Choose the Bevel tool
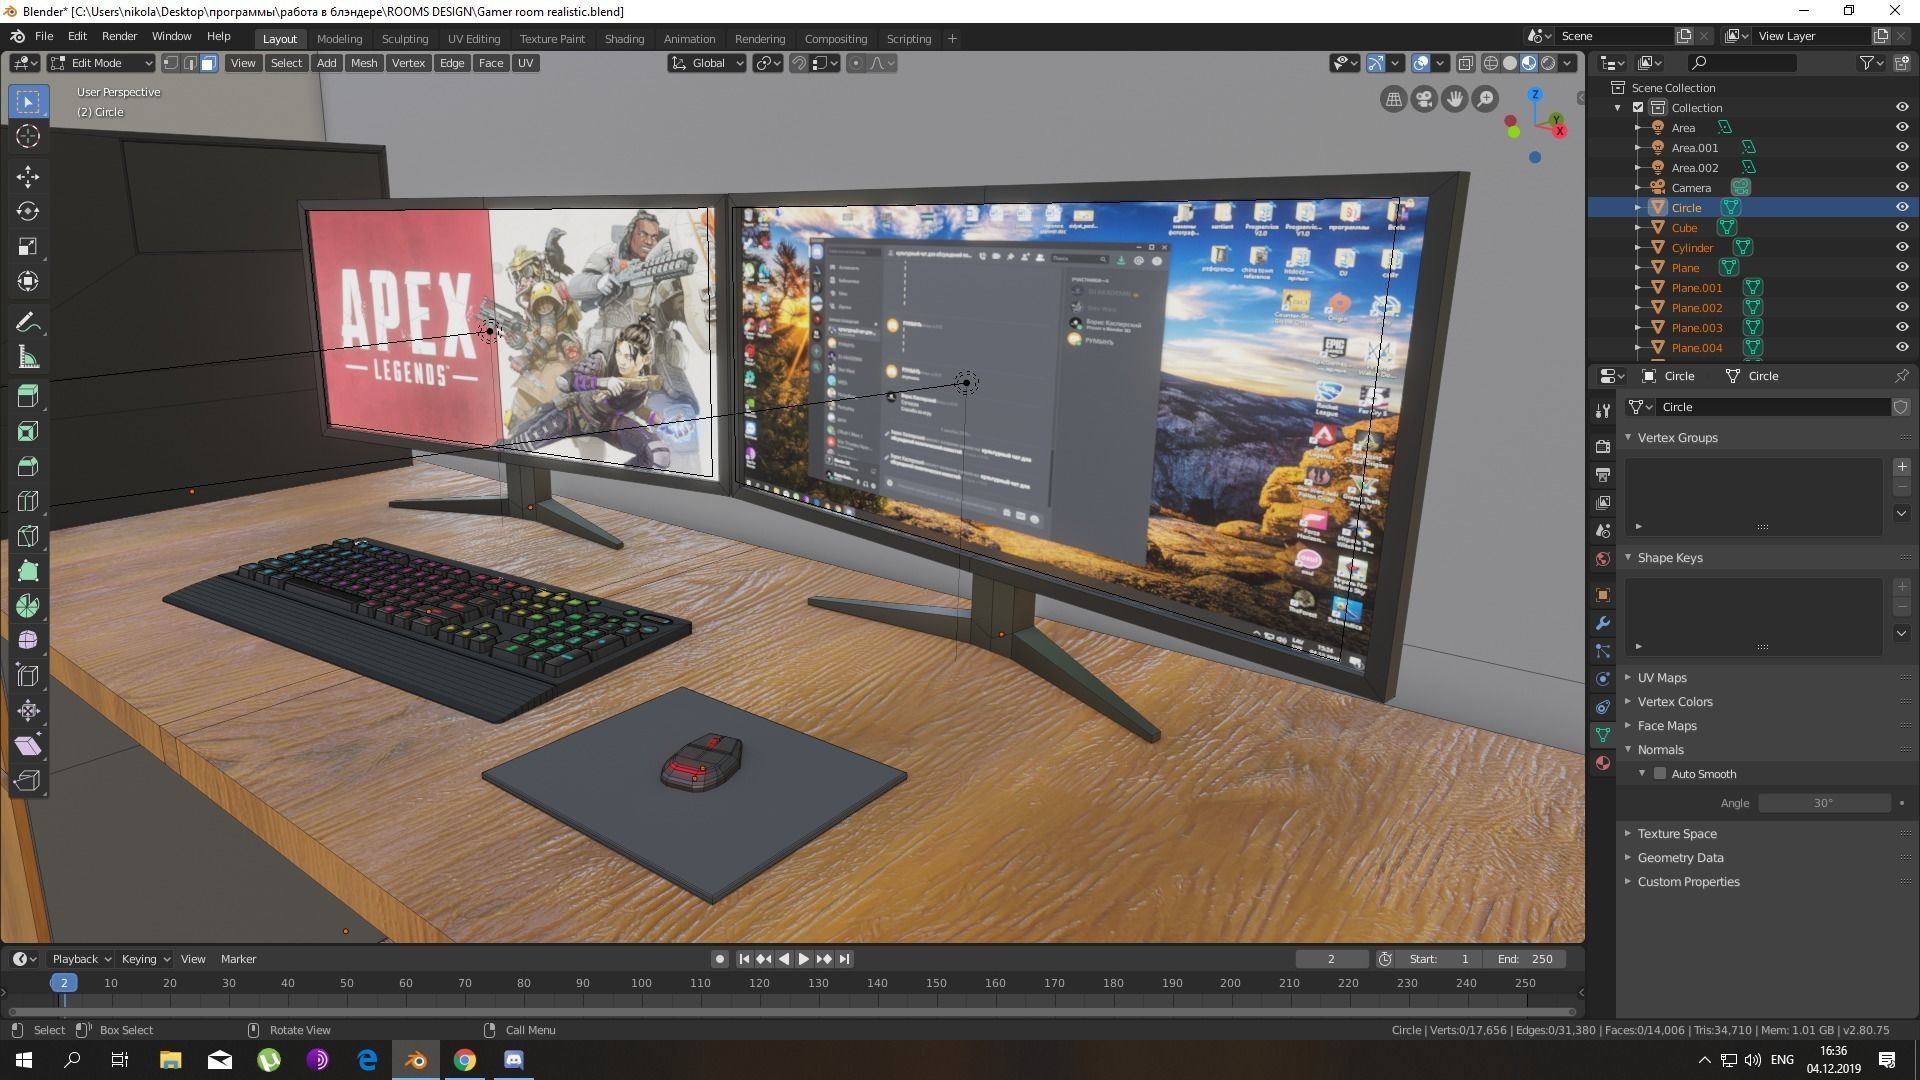1920x1080 pixels. [x=28, y=466]
